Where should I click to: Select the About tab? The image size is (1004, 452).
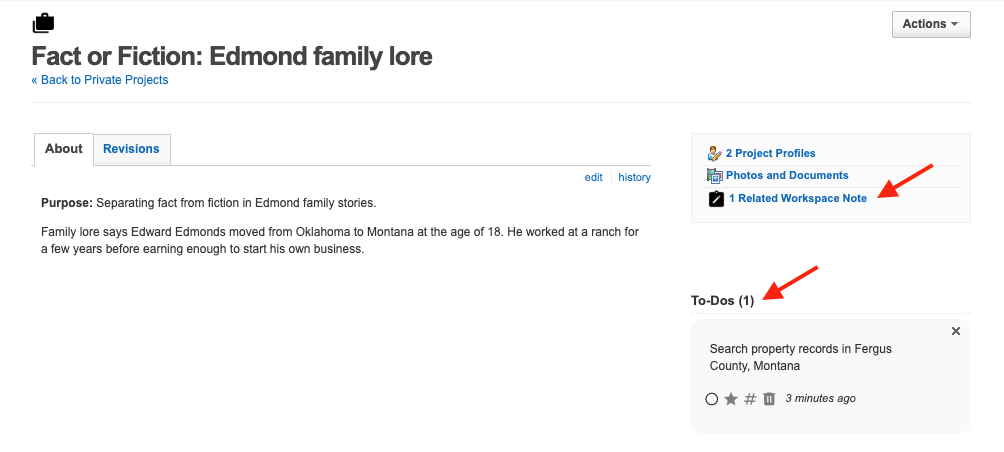click(x=64, y=149)
